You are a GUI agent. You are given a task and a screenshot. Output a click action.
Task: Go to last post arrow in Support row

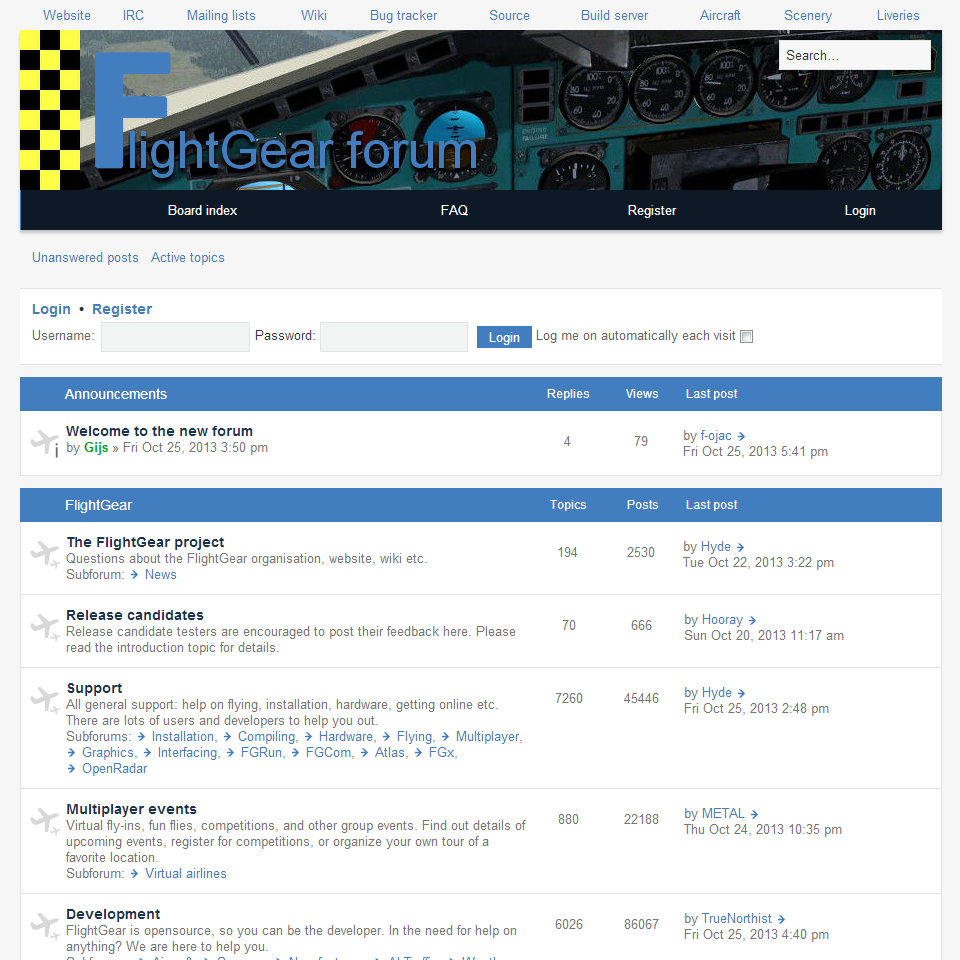click(x=741, y=694)
